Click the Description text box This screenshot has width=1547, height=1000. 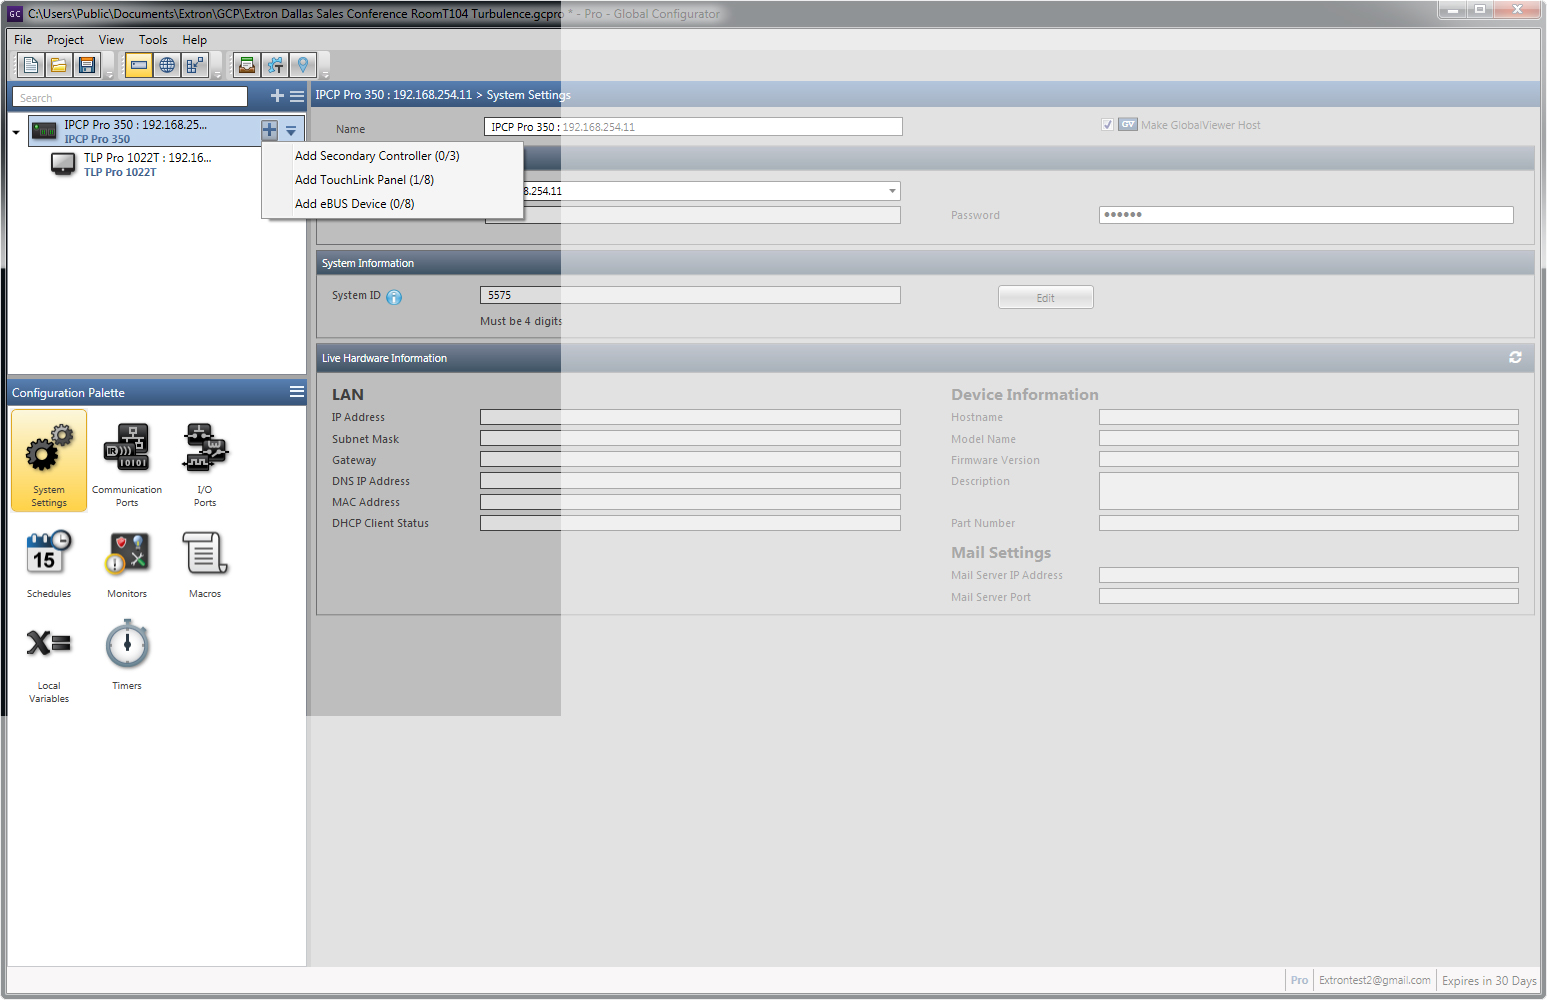[x=1308, y=491]
